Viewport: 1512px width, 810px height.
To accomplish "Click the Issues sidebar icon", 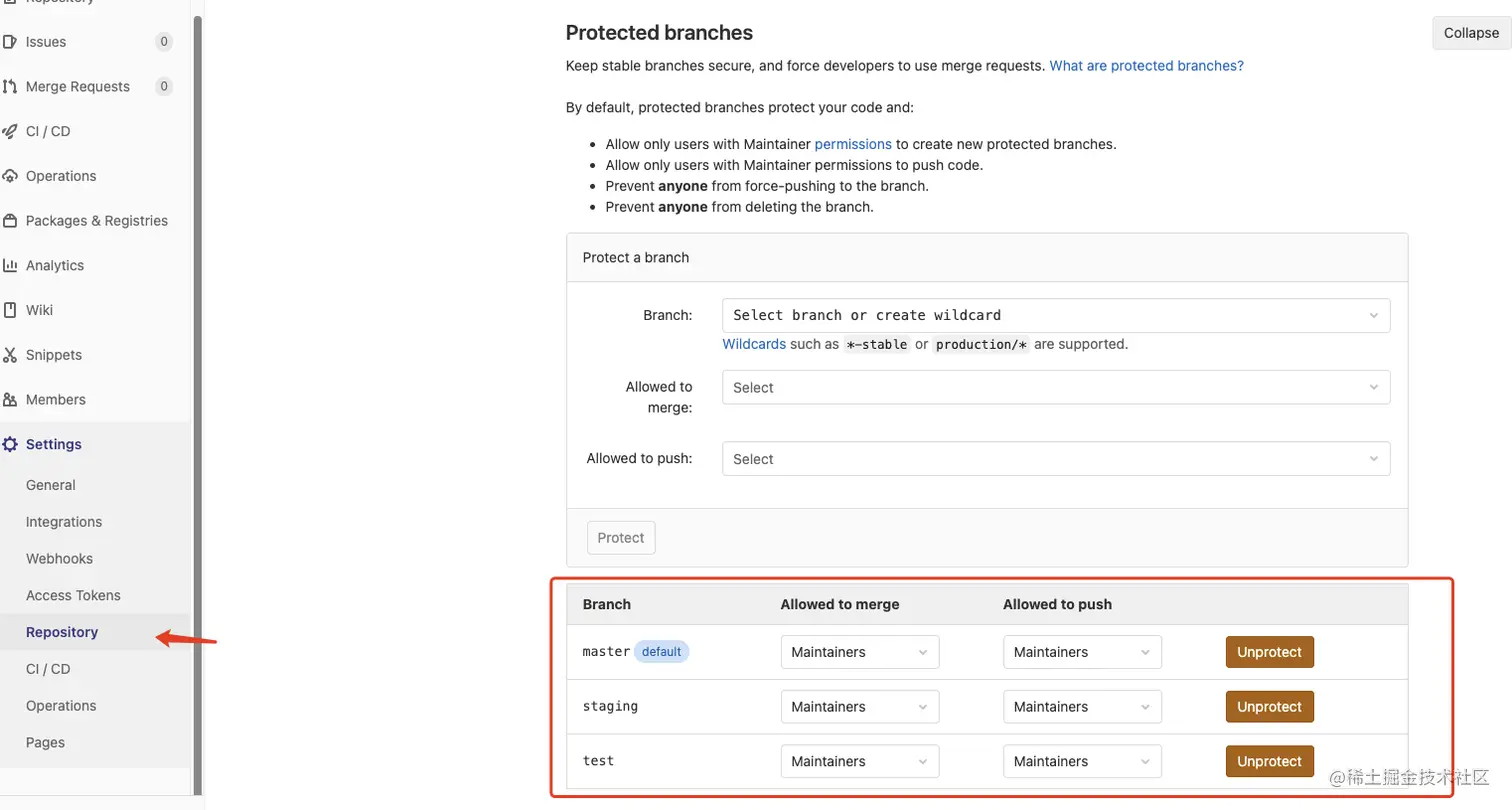I will tap(10, 42).
